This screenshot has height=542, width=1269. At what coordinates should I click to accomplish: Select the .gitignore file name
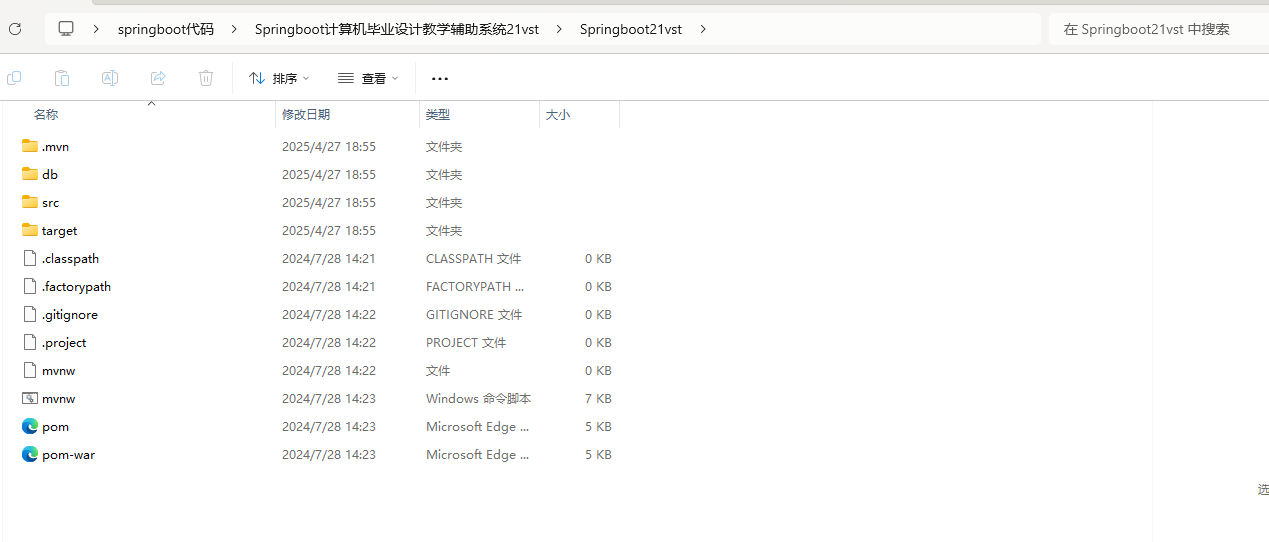[x=70, y=314]
